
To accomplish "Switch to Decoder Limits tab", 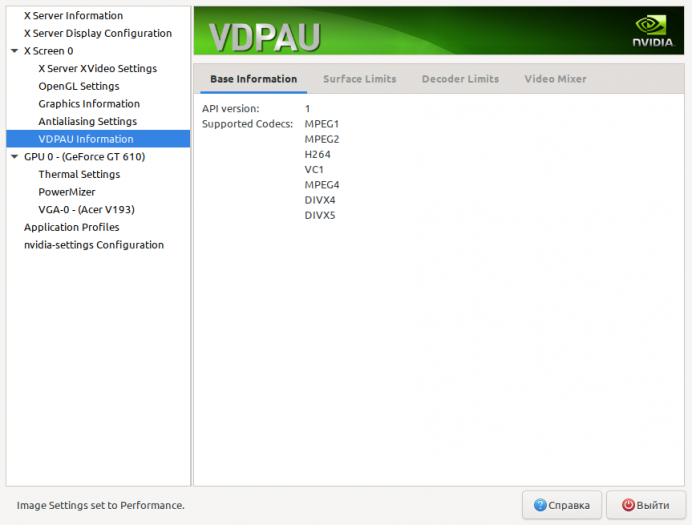I will 460,79.
